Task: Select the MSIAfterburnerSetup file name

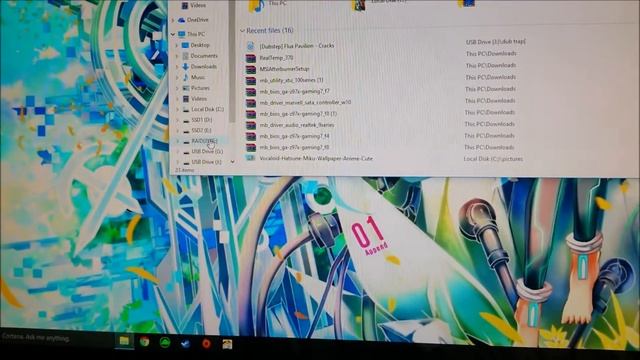Action: click(x=284, y=69)
